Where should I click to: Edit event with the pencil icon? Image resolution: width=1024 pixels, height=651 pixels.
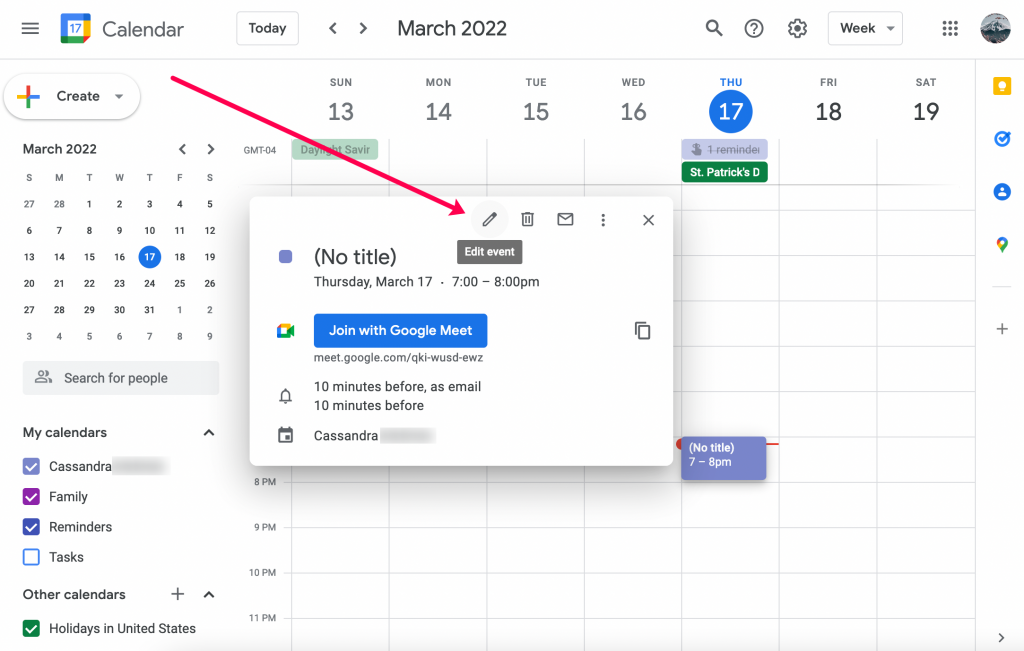click(x=490, y=220)
